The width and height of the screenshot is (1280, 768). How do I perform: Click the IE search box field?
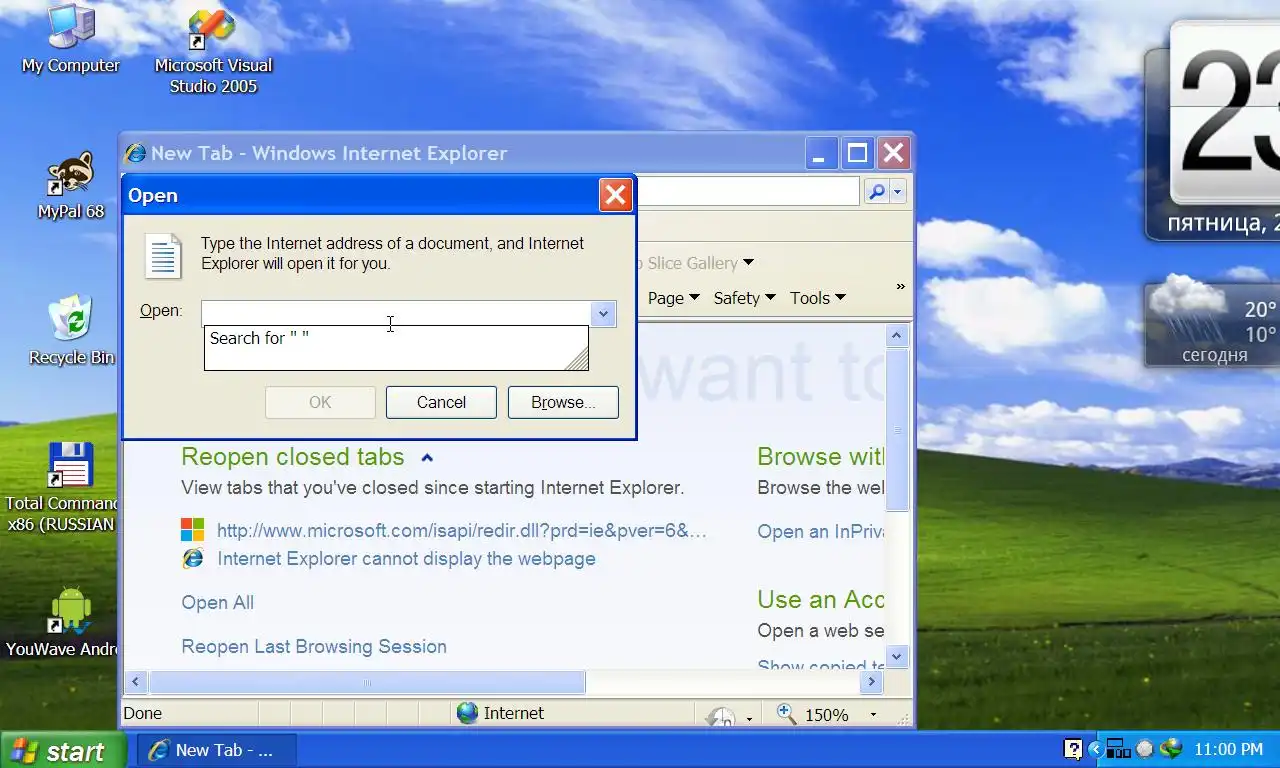(x=749, y=191)
